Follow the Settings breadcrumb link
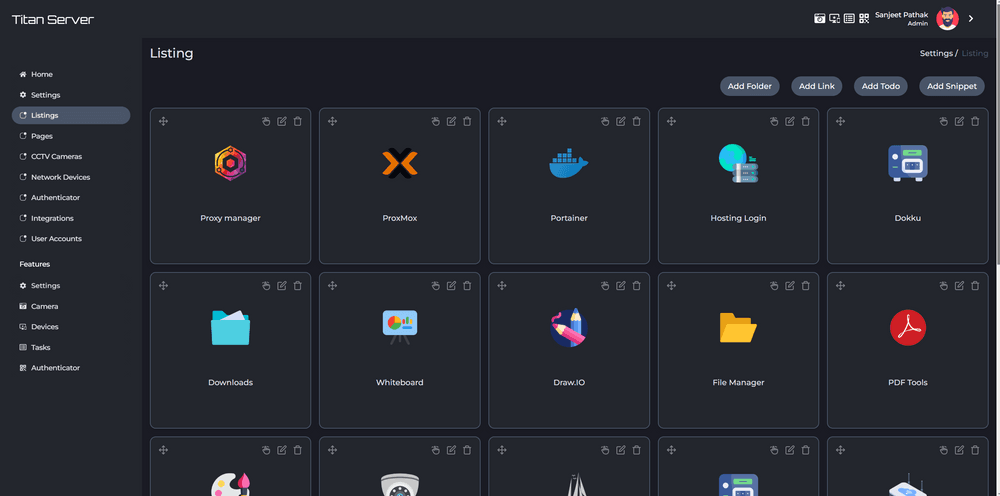This screenshot has height=496, width=1000. point(936,54)
